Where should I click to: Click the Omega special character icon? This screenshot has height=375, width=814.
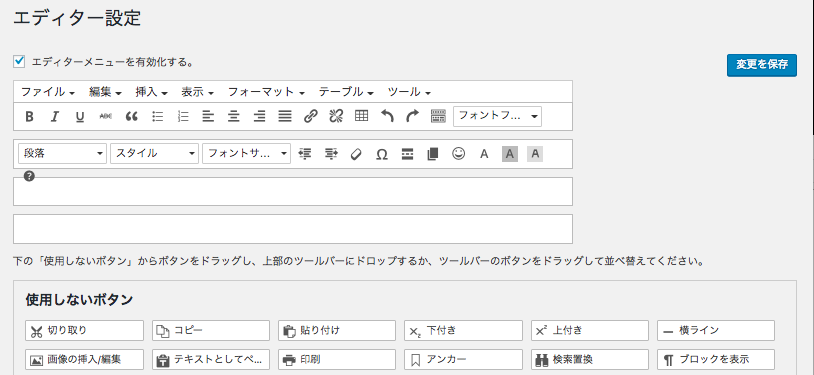tap(382, 154)
